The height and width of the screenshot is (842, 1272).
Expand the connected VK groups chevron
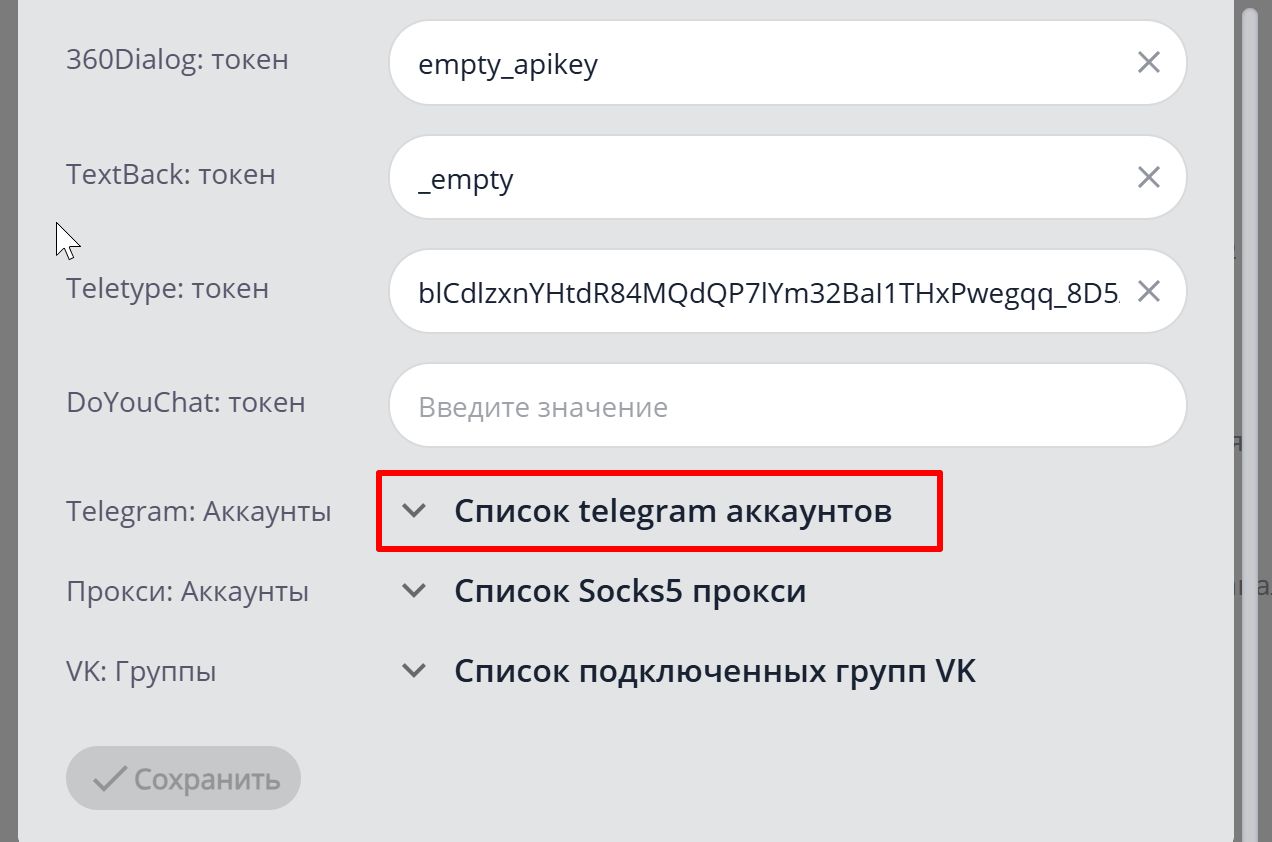pos(414,671)
